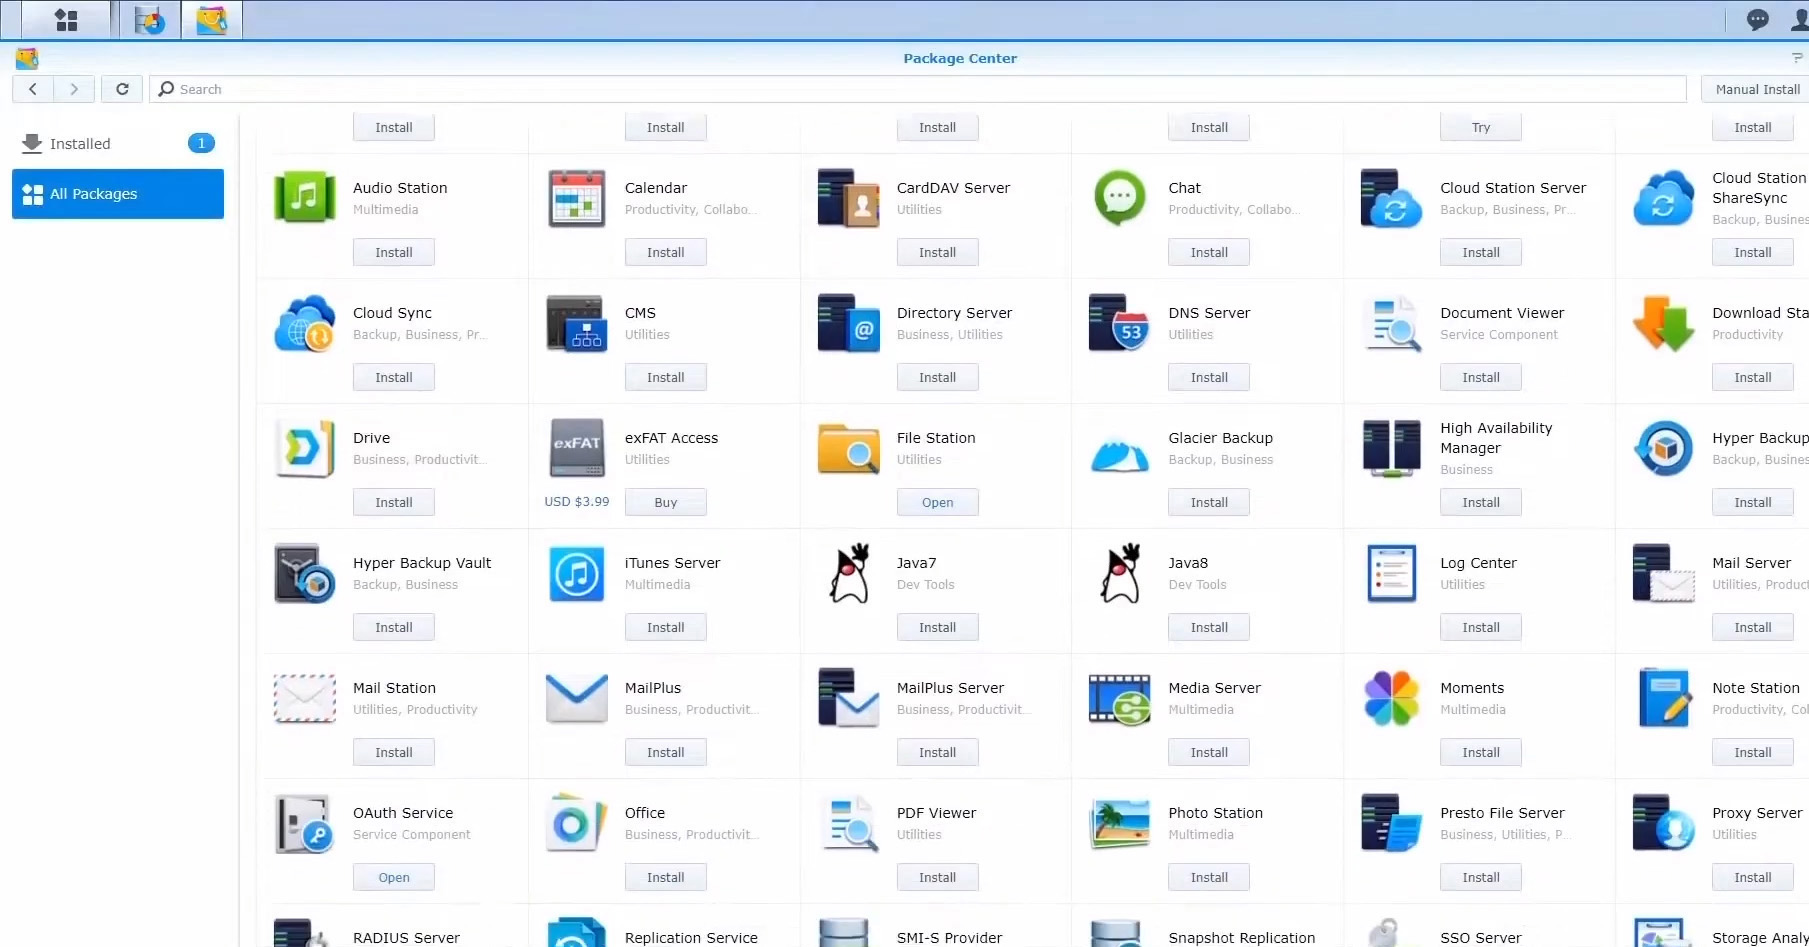Image resolution: width=1809 pixels, height=947 pixels.
Task: Install the Audio Station package
Action: (x=394, y=253)
